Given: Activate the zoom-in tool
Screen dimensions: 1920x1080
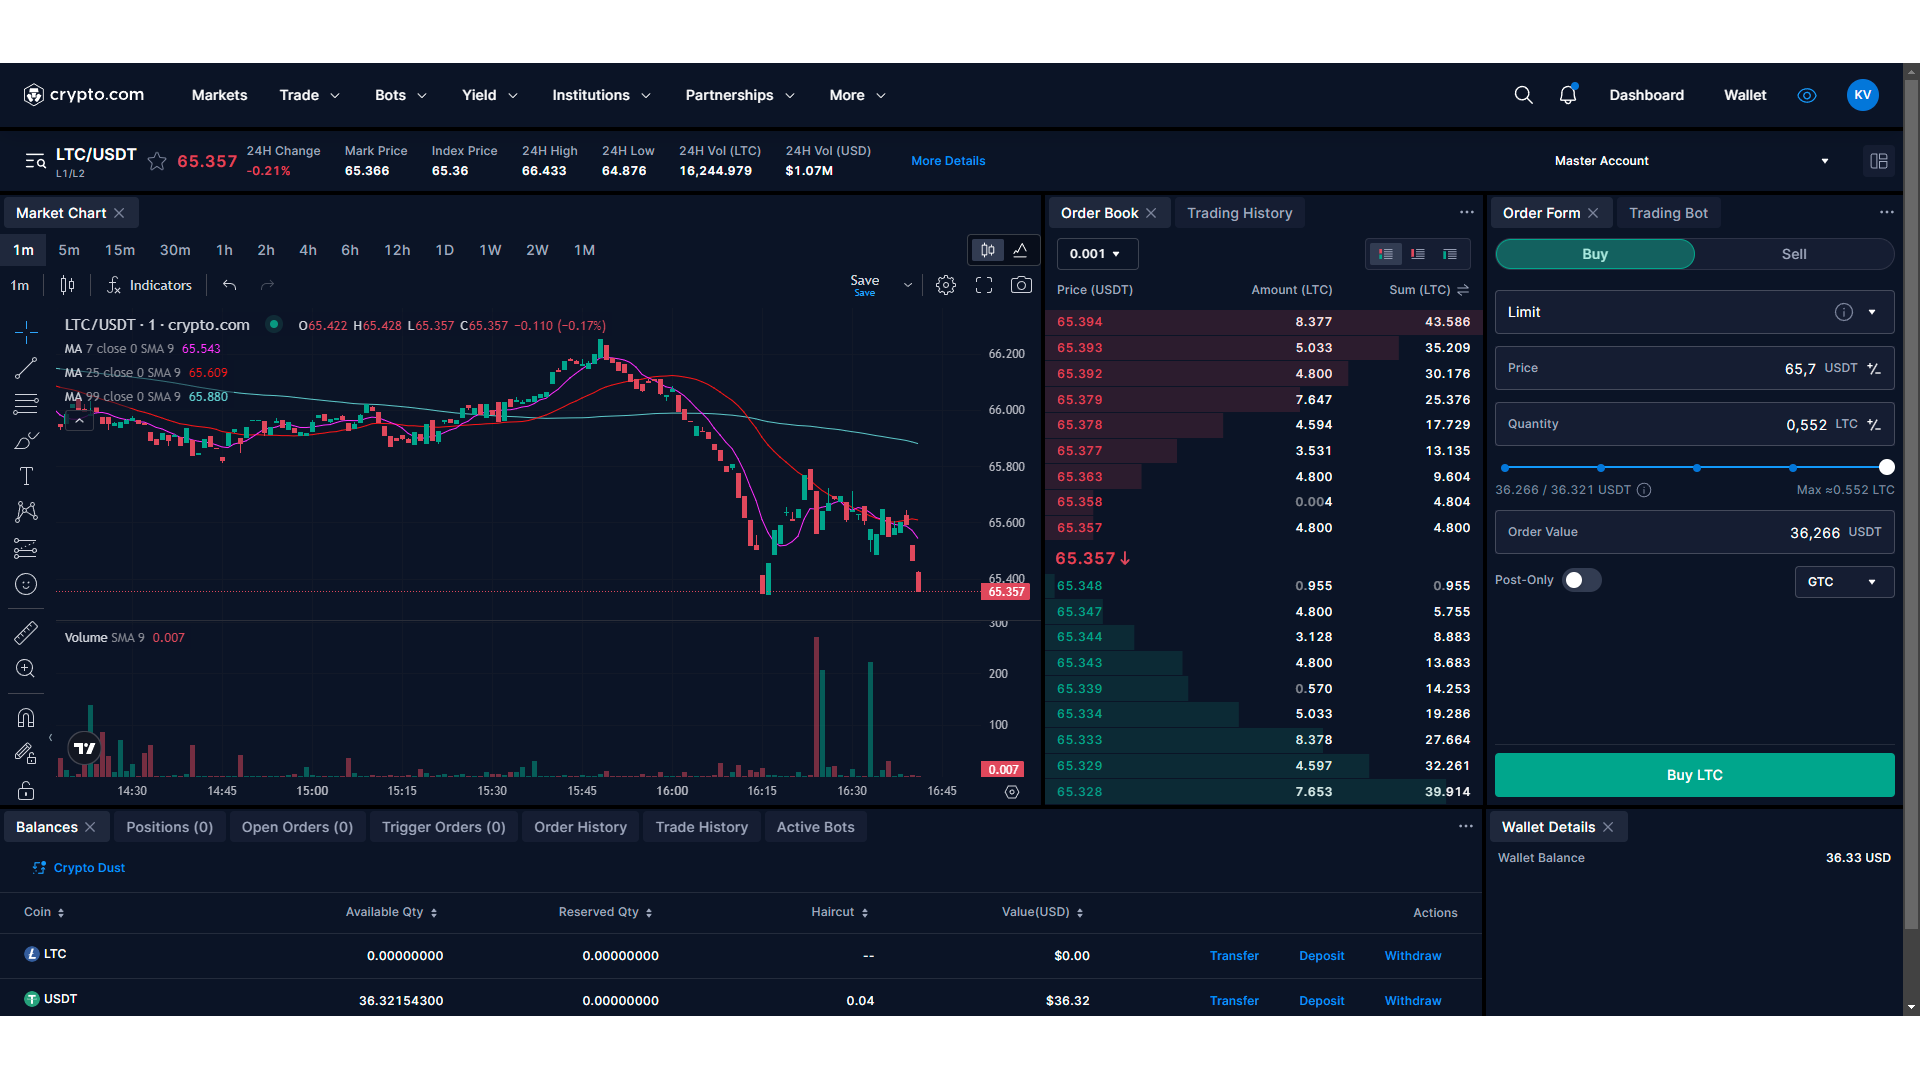Looking at the screenshot, I should click(x=26, y=668).
